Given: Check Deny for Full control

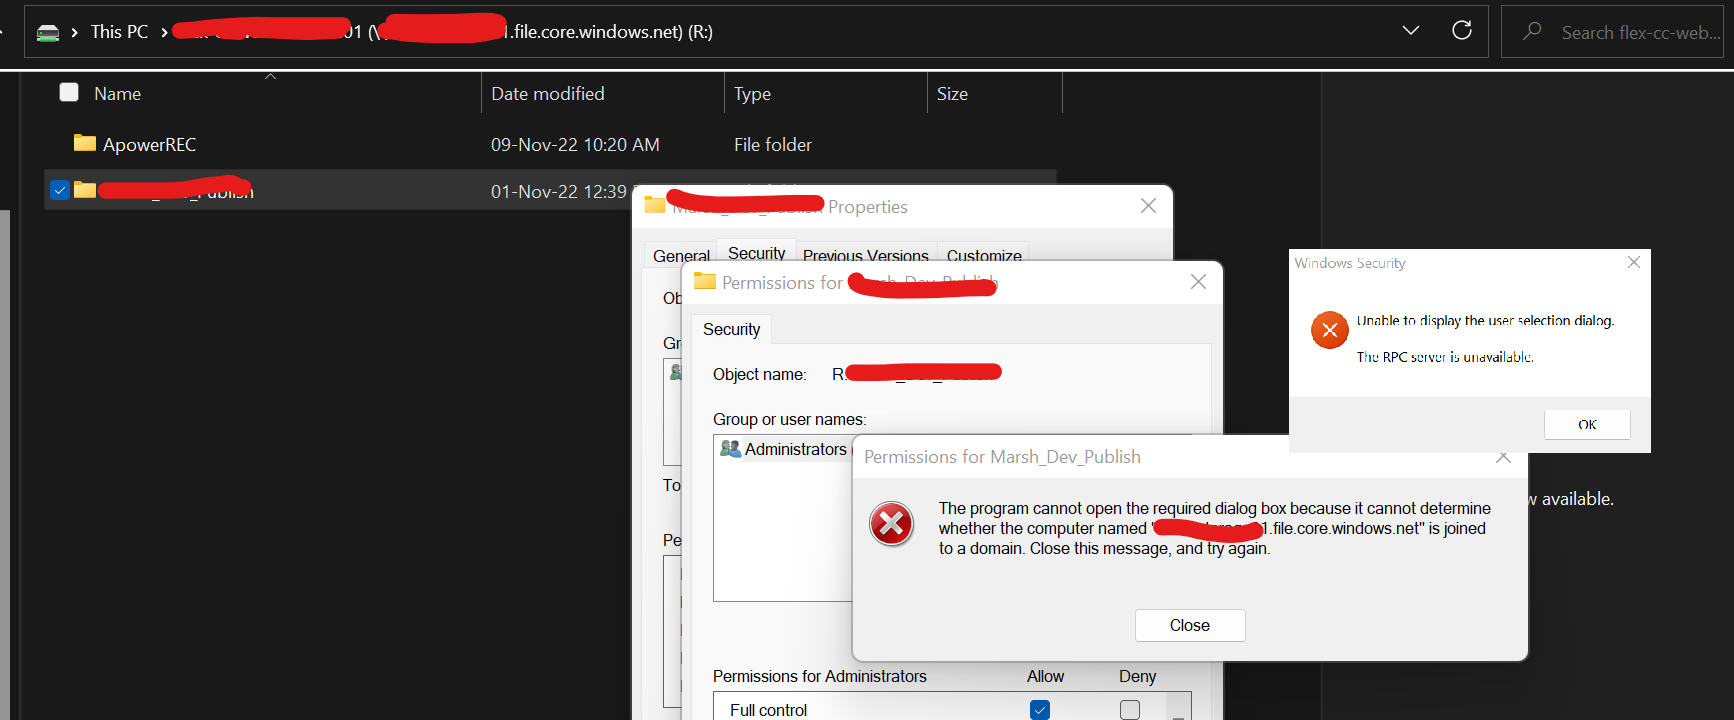Looking at the screenshot, I should pos(1130,709).
